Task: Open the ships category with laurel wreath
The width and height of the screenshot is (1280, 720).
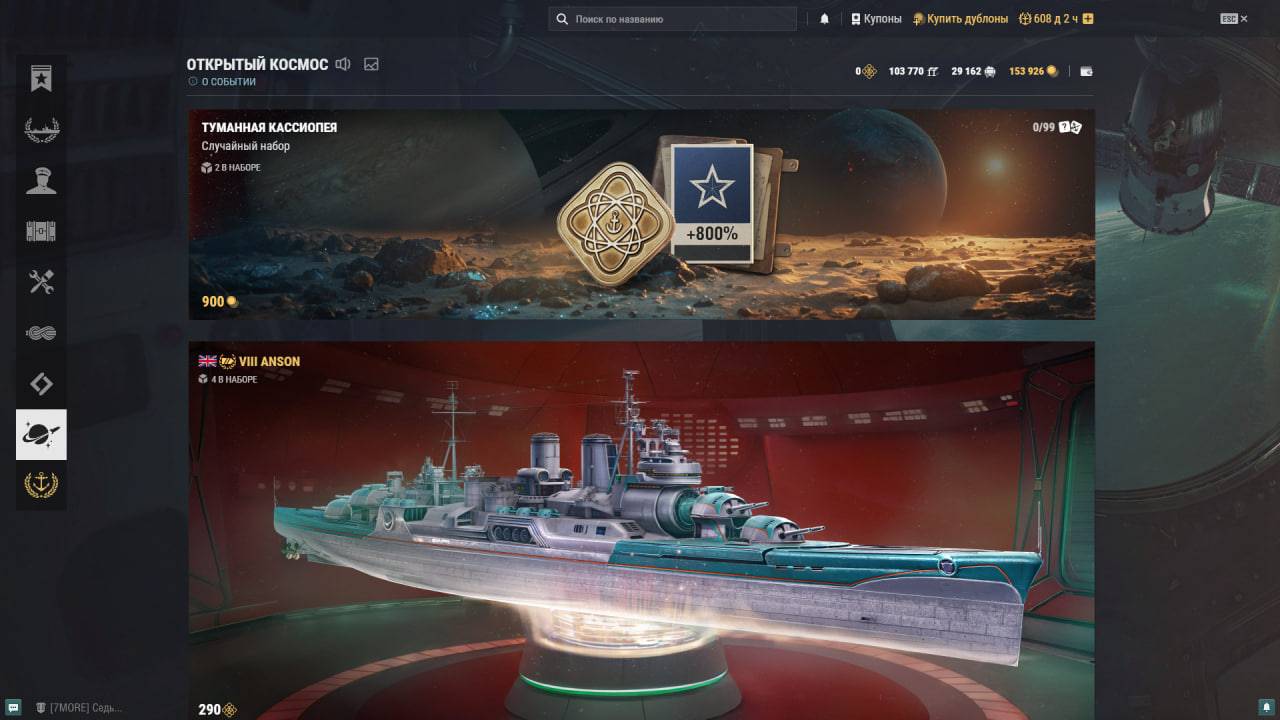Action: click(x=41, y=130)
